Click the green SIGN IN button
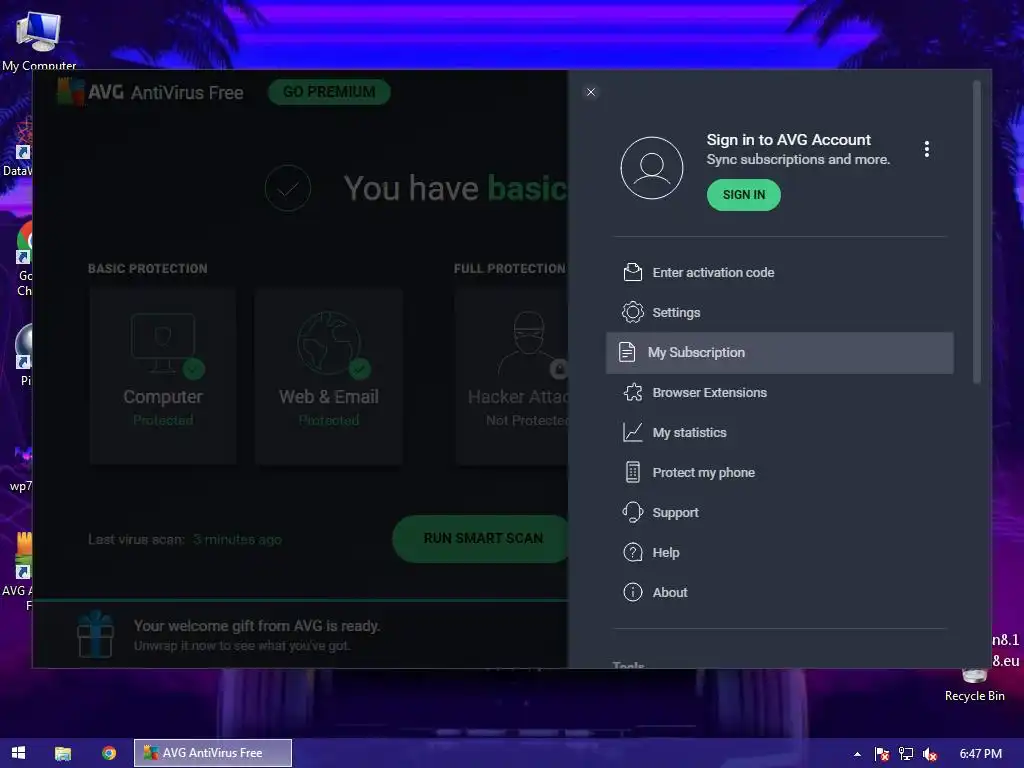This screenshot has height=768, width=1024. tap(743, 195)
